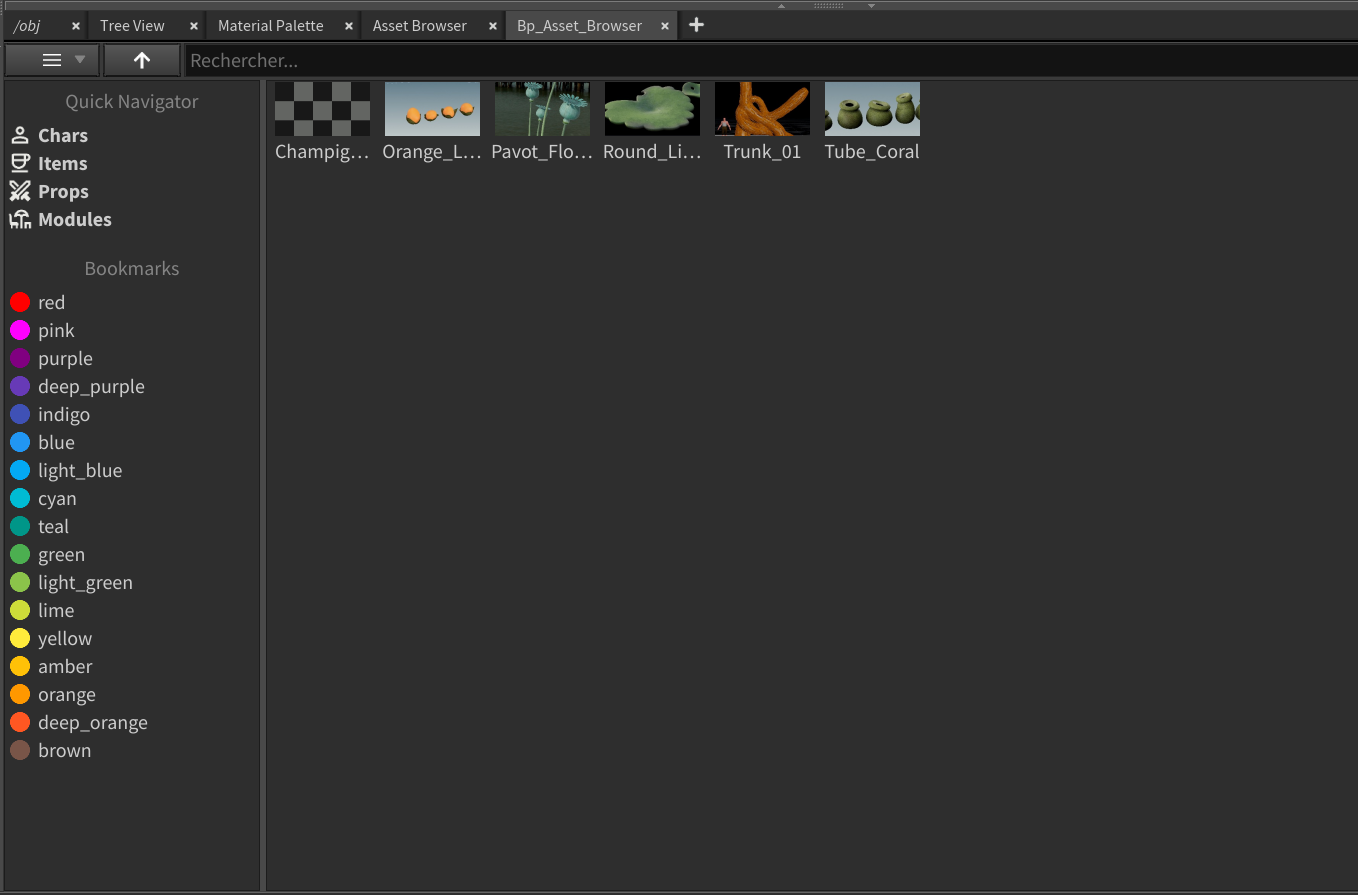Click the amber bookmark label
The height and width of the screenshot is (895, 1358).
pyautogui.click(x=65, y=667)
